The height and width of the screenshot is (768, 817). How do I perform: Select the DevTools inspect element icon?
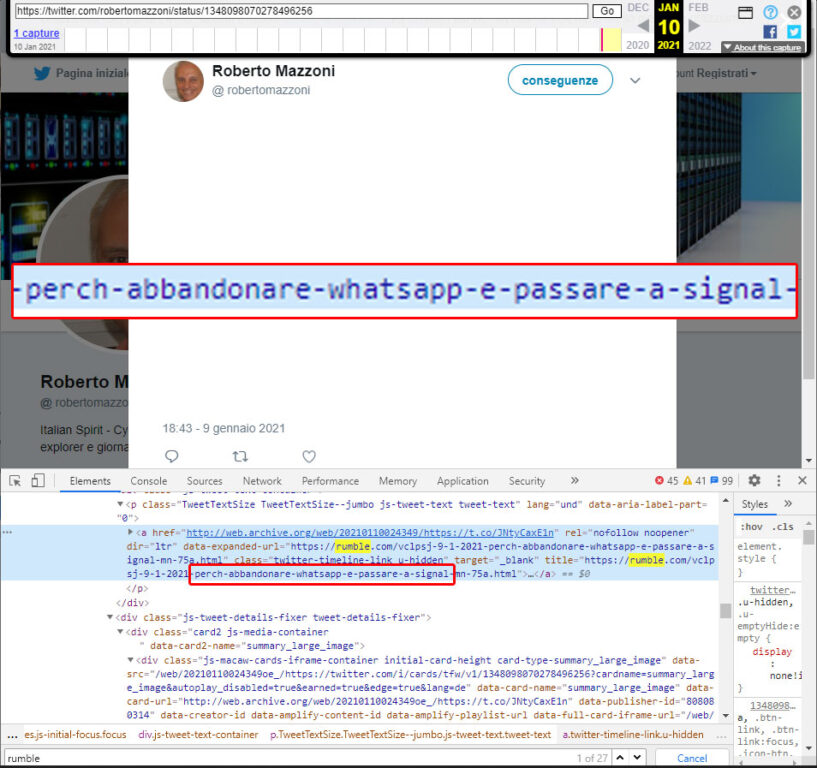pos(15,481)
